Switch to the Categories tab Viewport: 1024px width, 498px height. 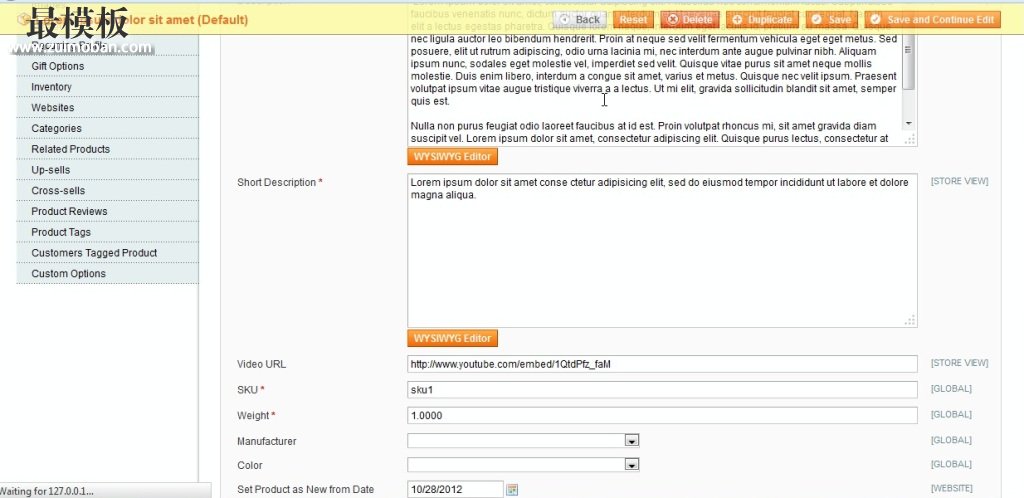(x=56, y=128)
